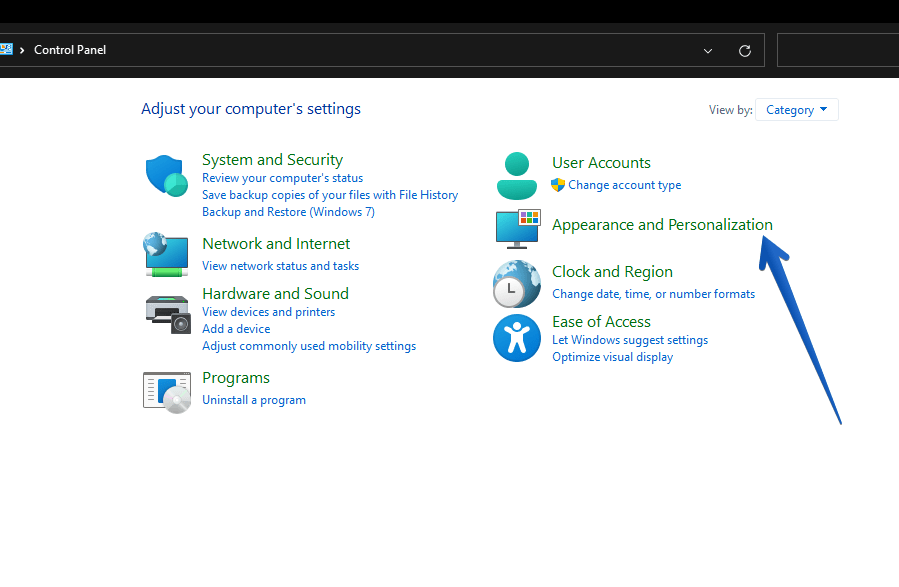Click Uninstall a program link

pos(254,400)
